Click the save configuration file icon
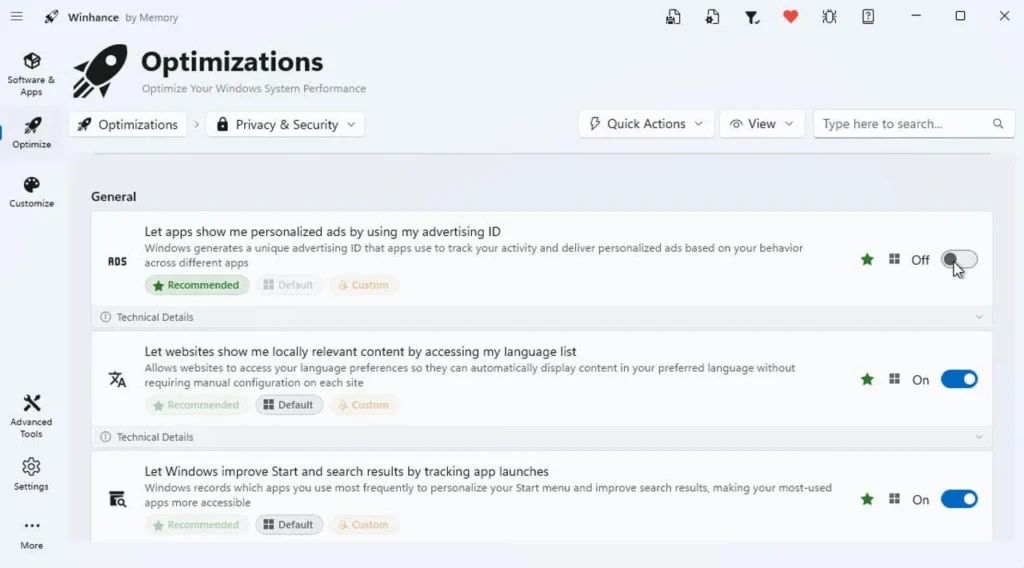The image size is (1024, 568). (x=674, y=17)
